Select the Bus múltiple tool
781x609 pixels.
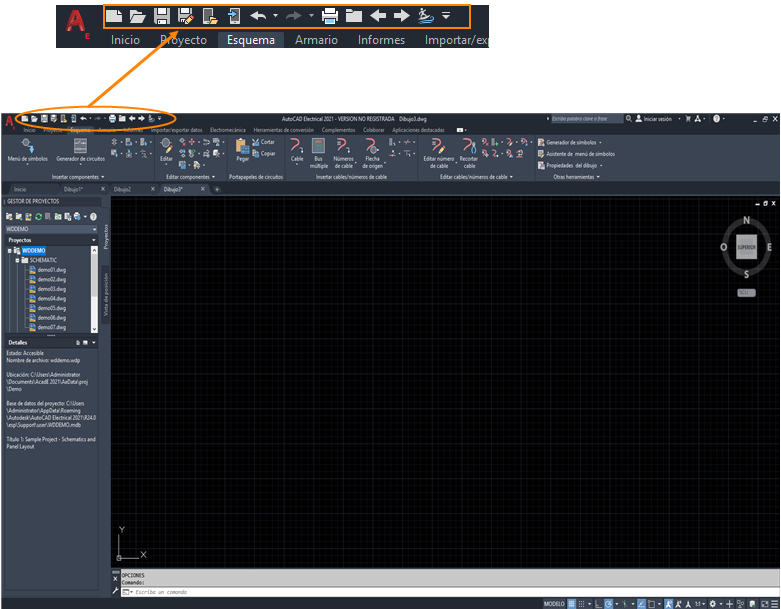coord(318,153)
